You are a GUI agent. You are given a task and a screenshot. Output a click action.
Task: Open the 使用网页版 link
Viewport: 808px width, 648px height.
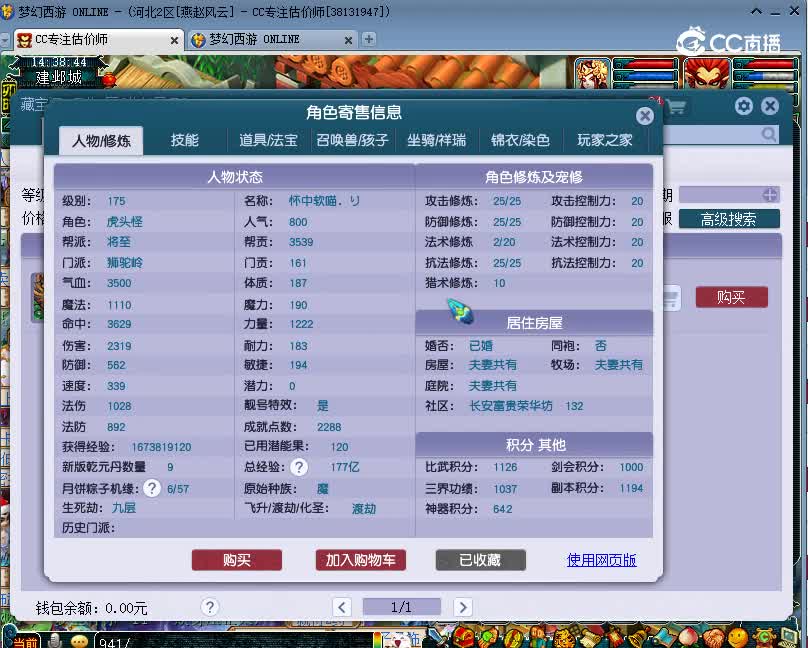click(x=601, y=560)
